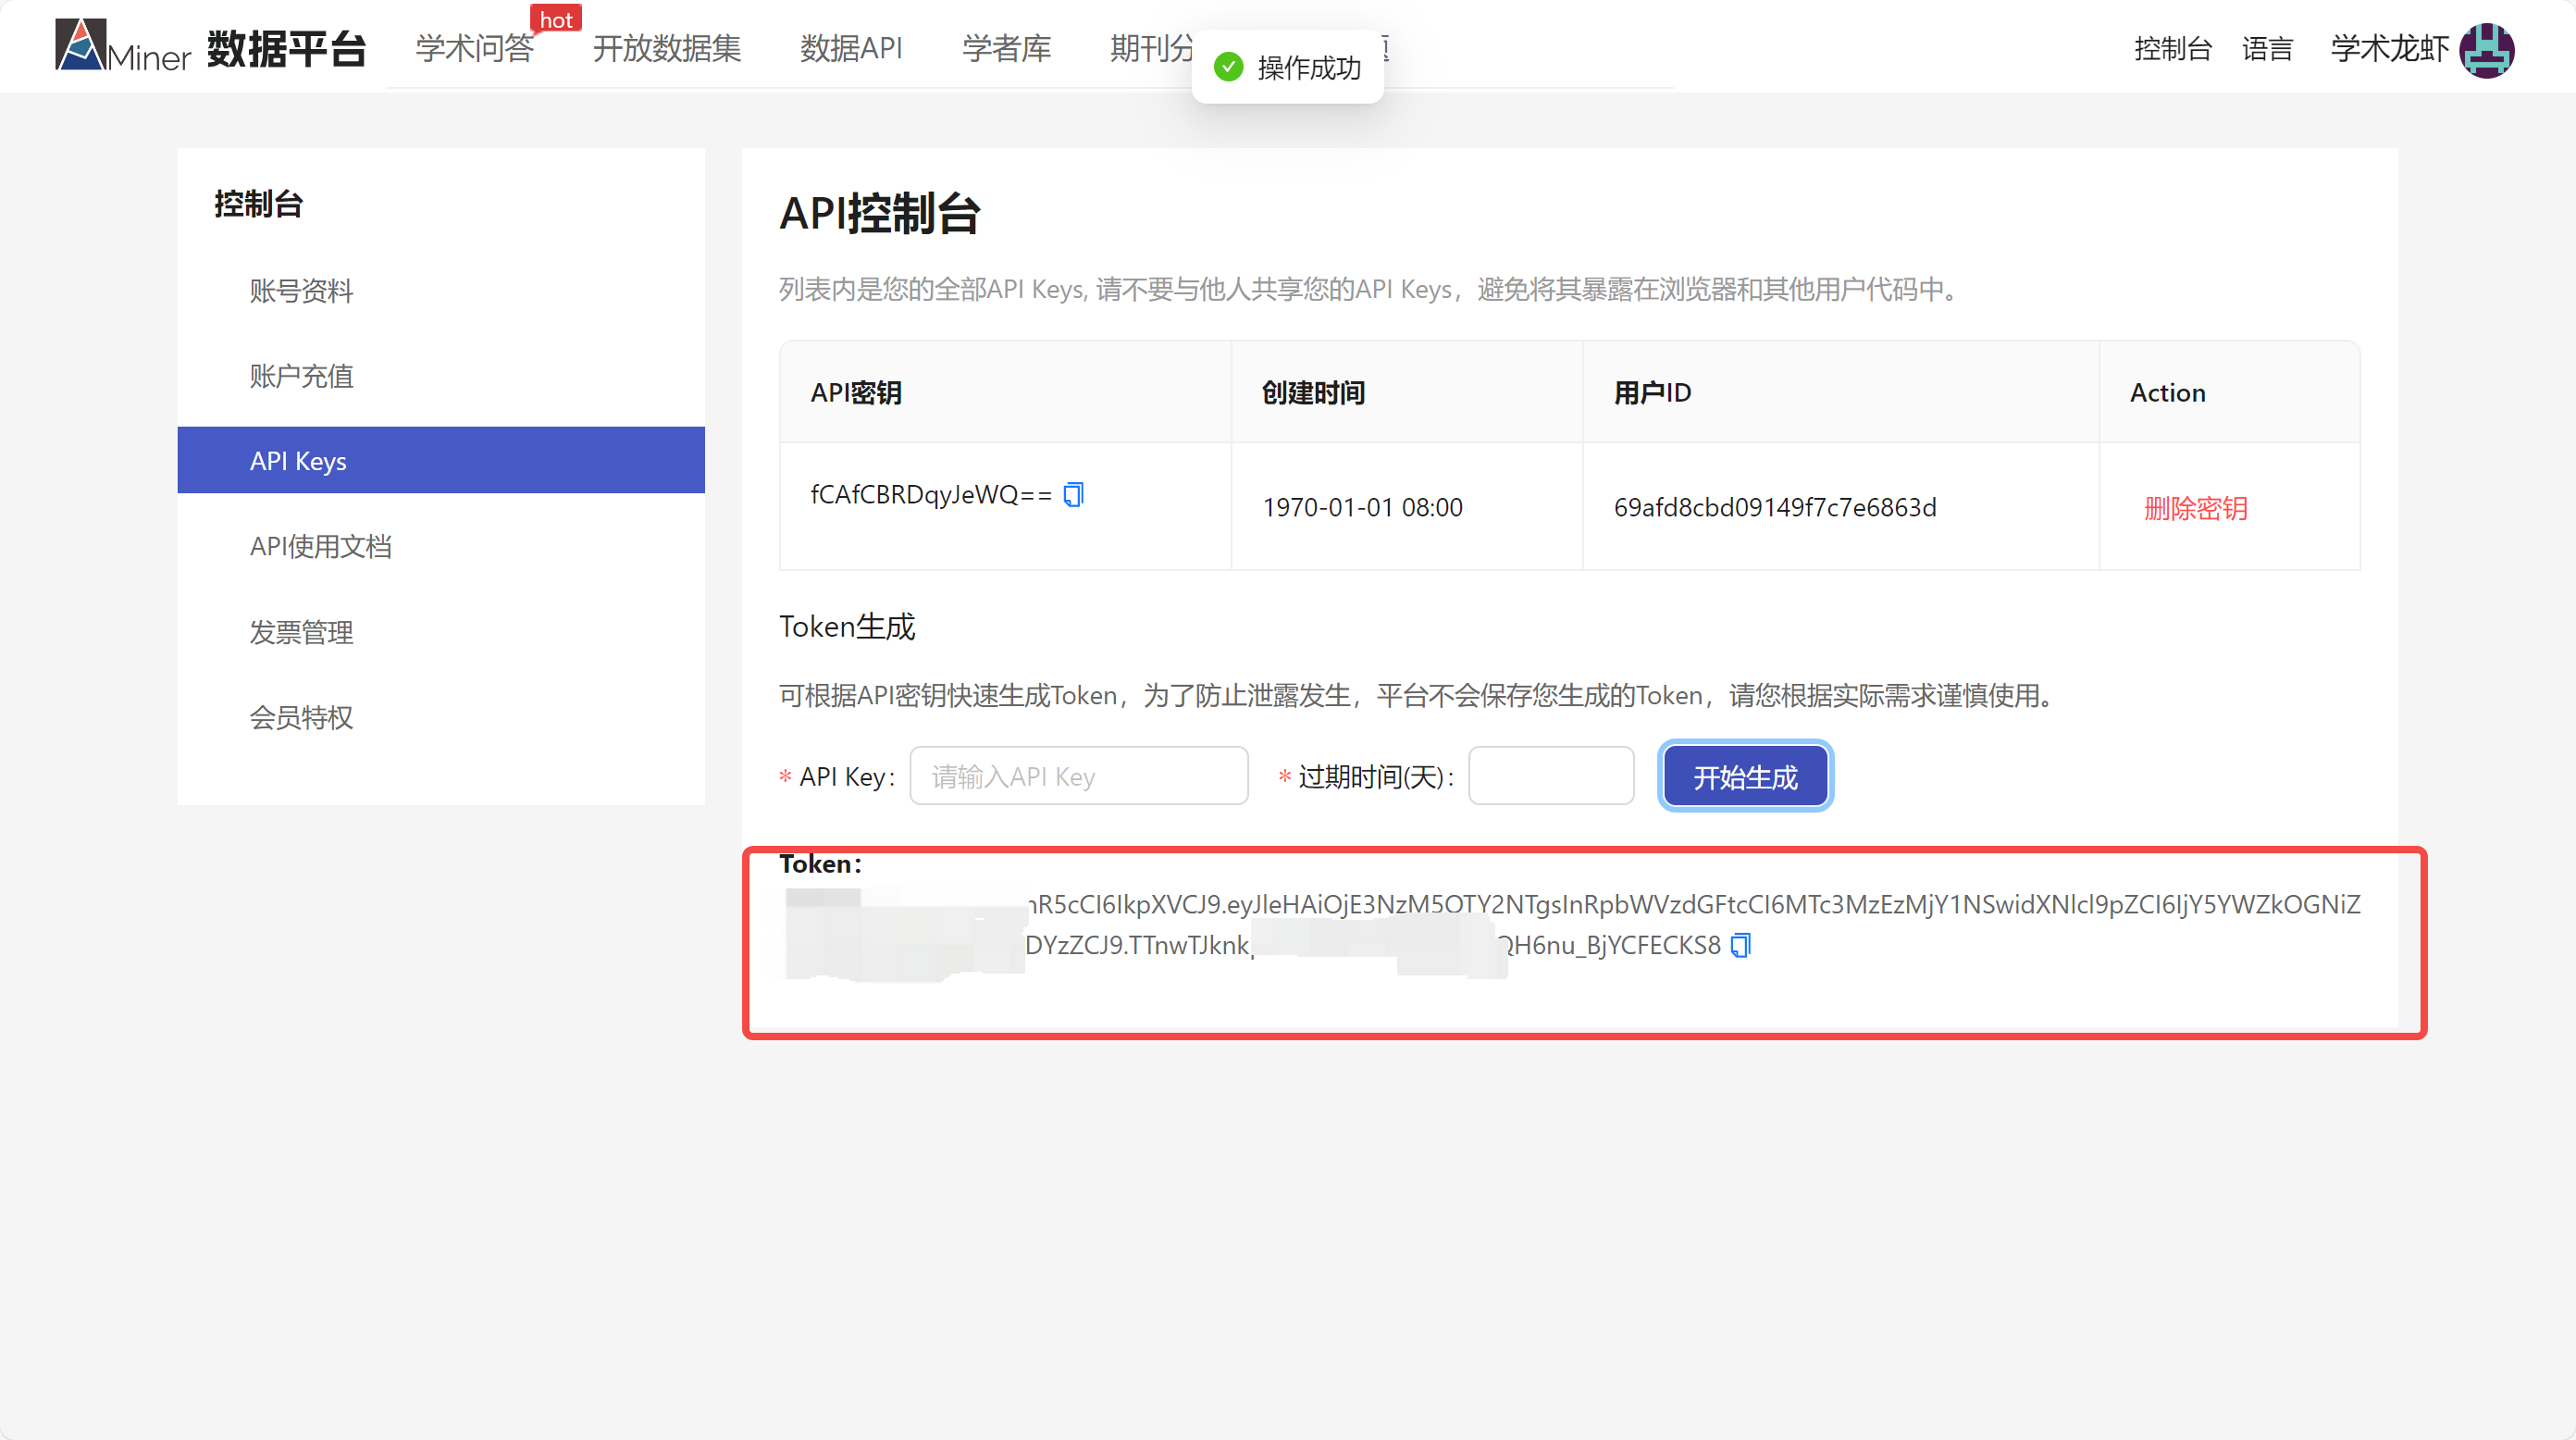
Task: Click the hot badge on 学术问答
Action: pyautogui.click(x=556, y=20)
